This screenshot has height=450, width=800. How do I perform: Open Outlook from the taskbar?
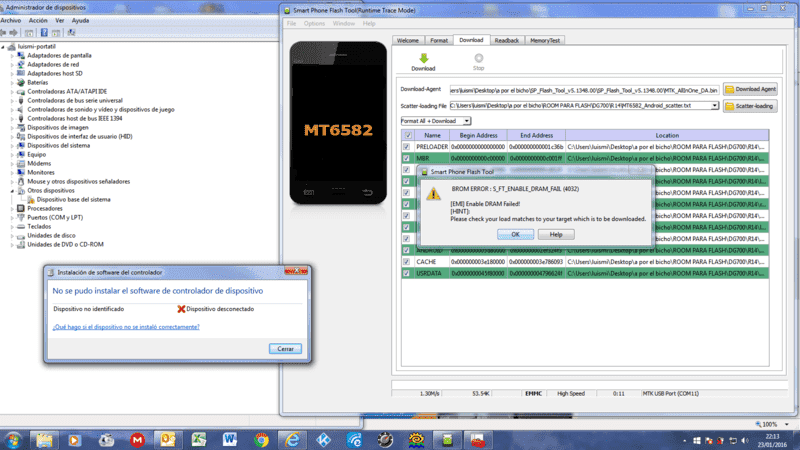coord(168,439)
